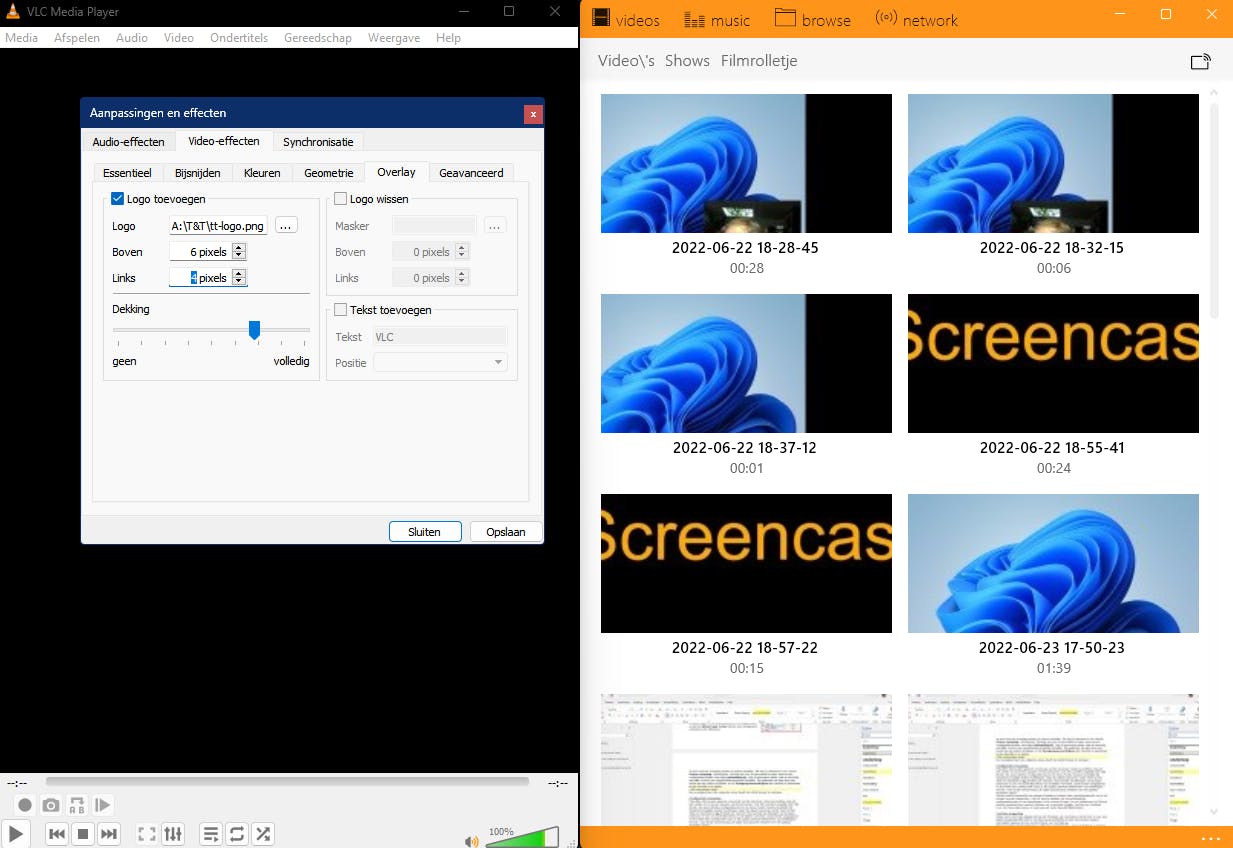Click the Play button in VLC
This screenshot has height=848, width=1233.
15,833
